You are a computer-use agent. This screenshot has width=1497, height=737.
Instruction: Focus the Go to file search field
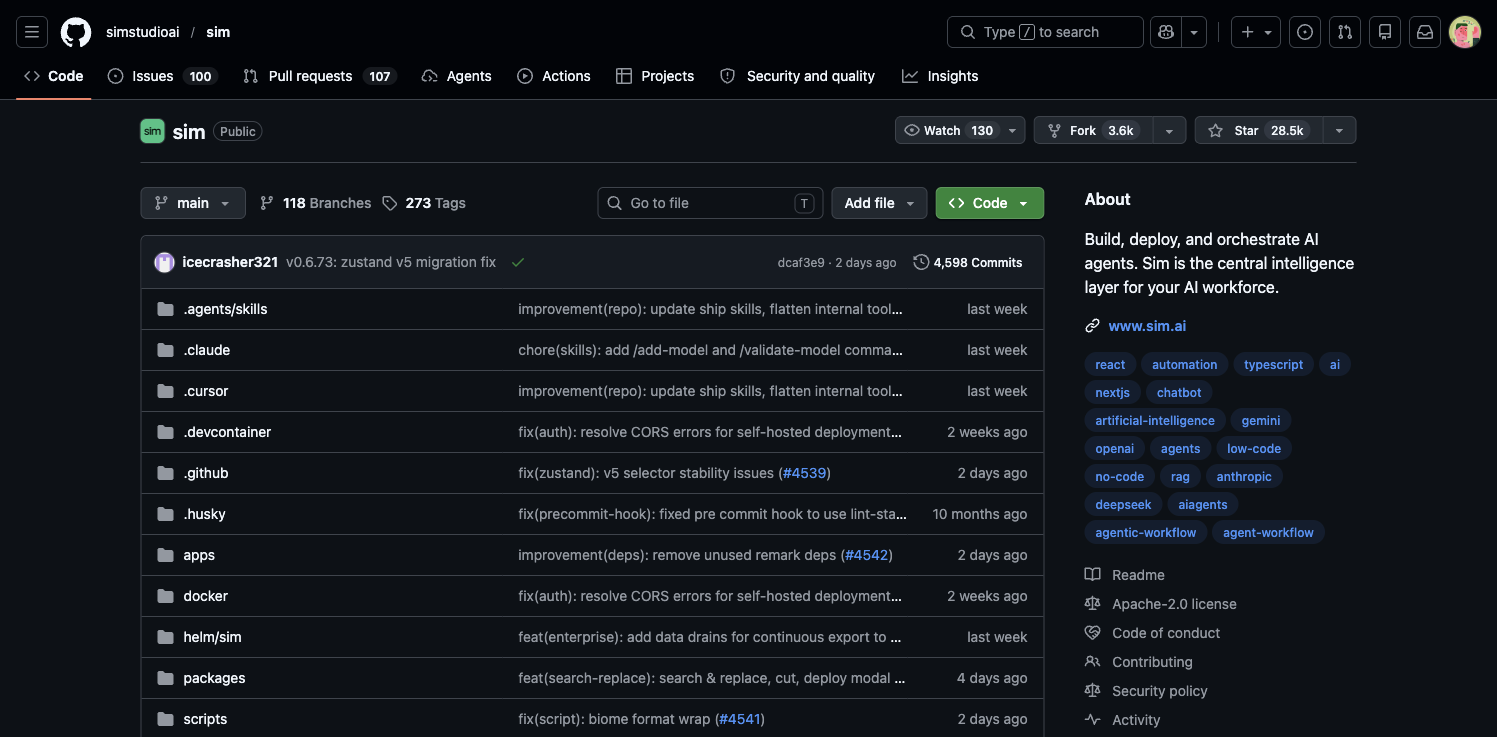click(710, 203)
